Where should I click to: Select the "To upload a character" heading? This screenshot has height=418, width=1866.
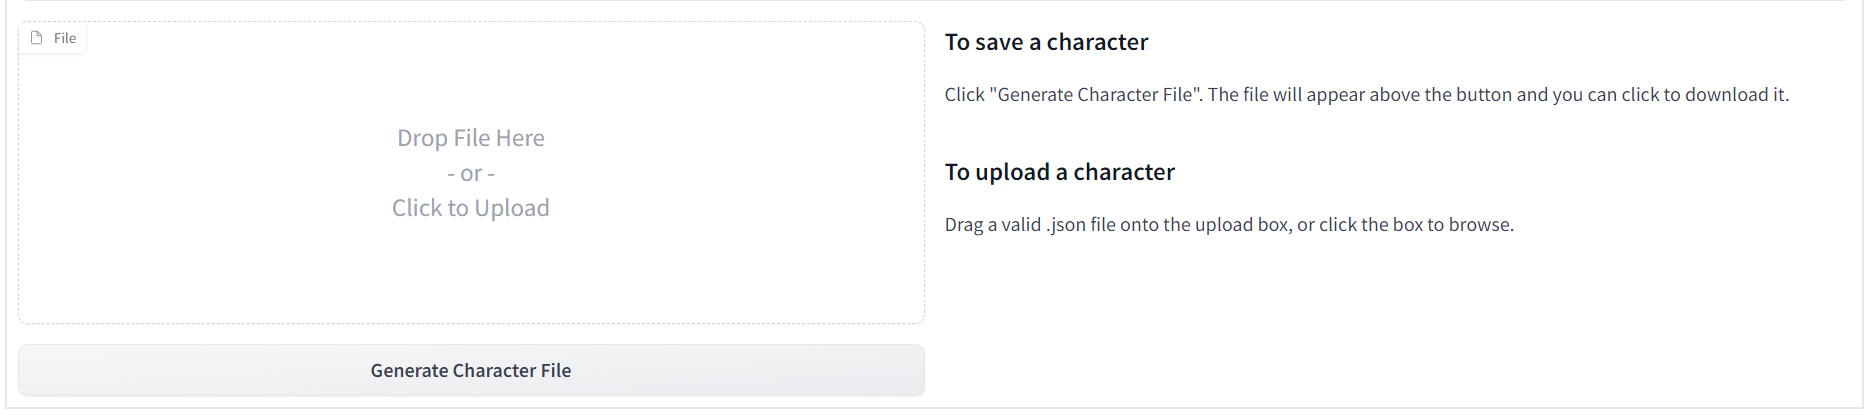pos(1059,172)
